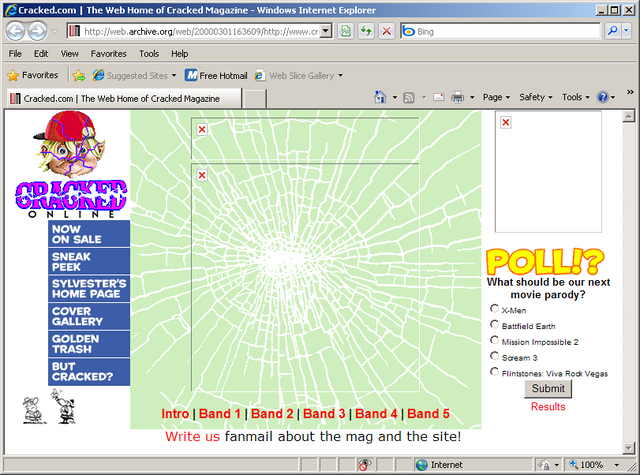Select the X-Men poll option

coord(494,309)
